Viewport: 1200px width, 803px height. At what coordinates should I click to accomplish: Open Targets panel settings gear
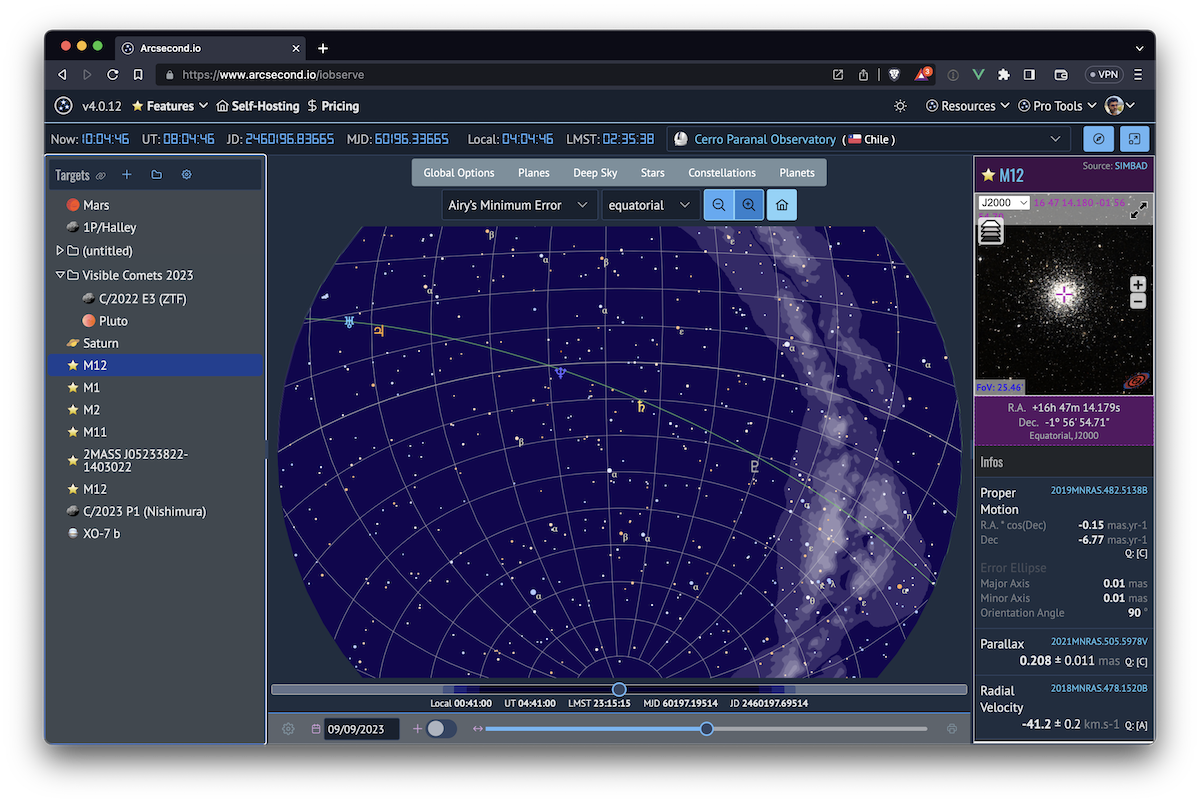coord(186,175)
